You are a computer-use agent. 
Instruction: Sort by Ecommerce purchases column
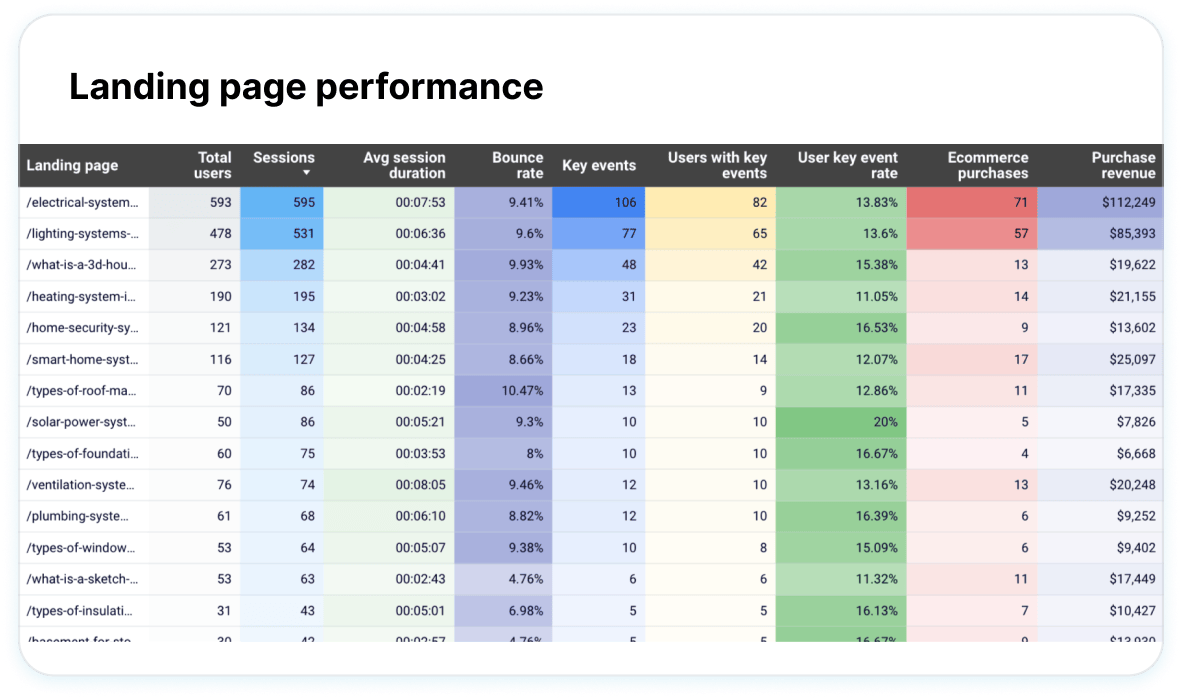[x=988, y=164]
